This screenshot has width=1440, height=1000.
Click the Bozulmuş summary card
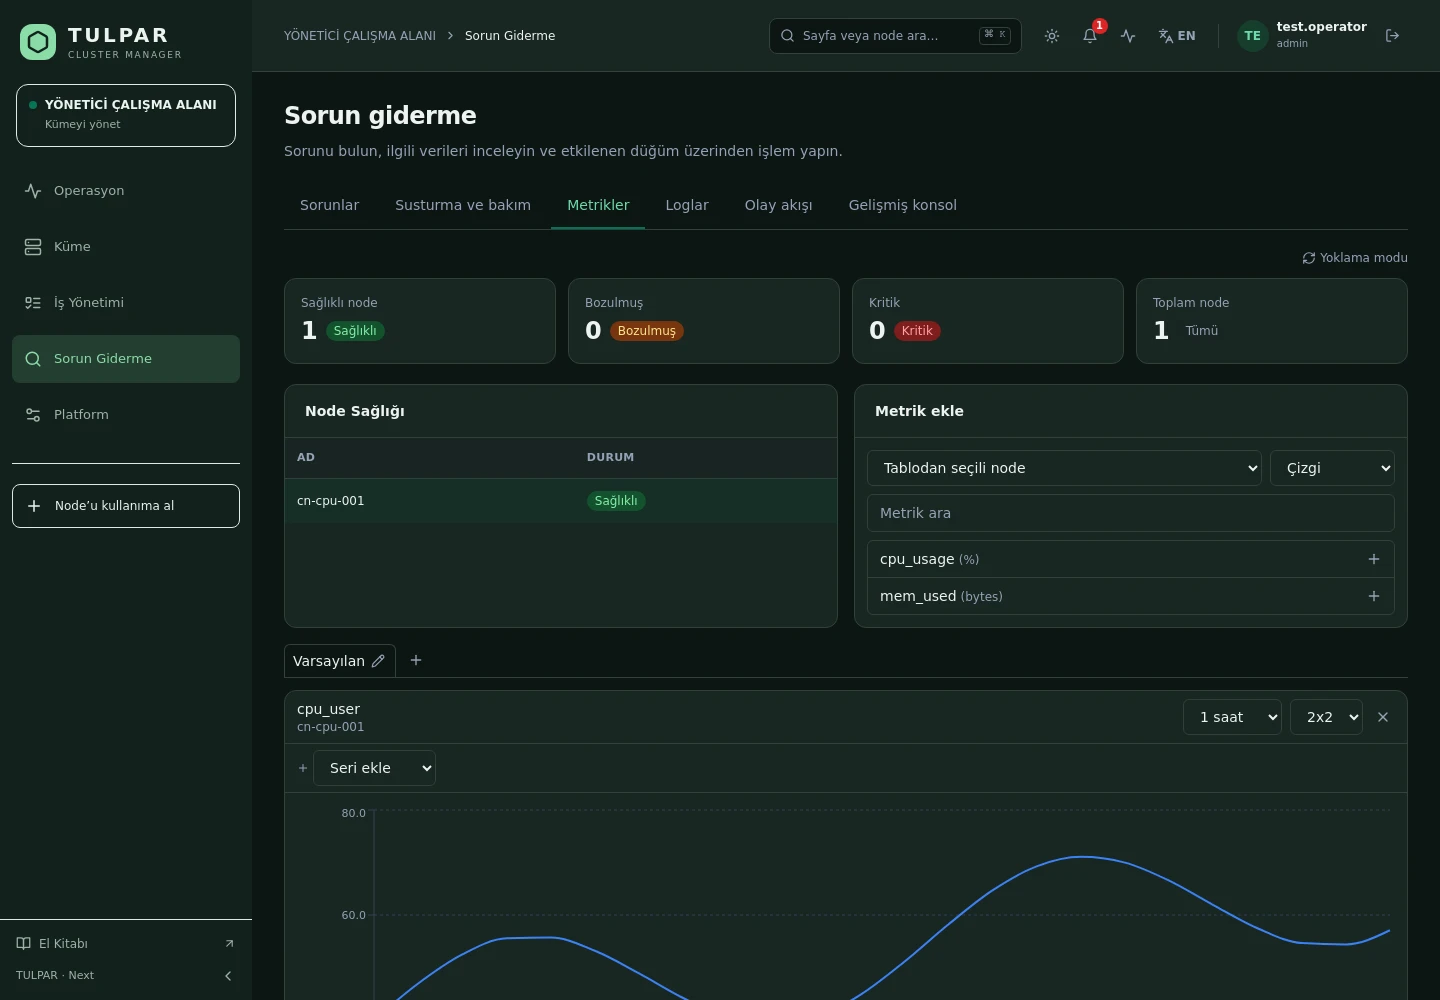point(704,321)
